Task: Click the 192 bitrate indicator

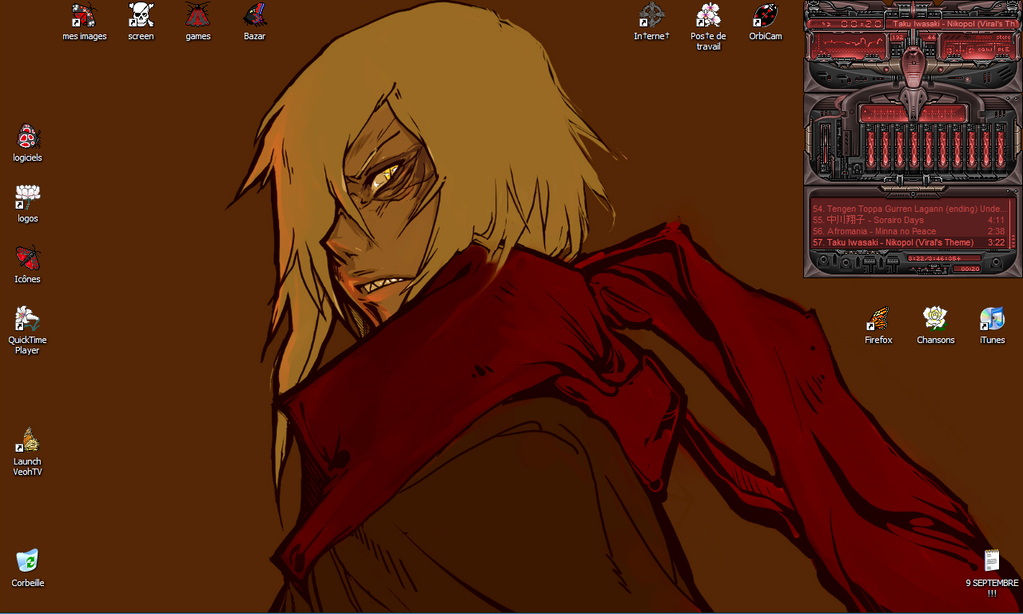Action: [x=898, y=37]
